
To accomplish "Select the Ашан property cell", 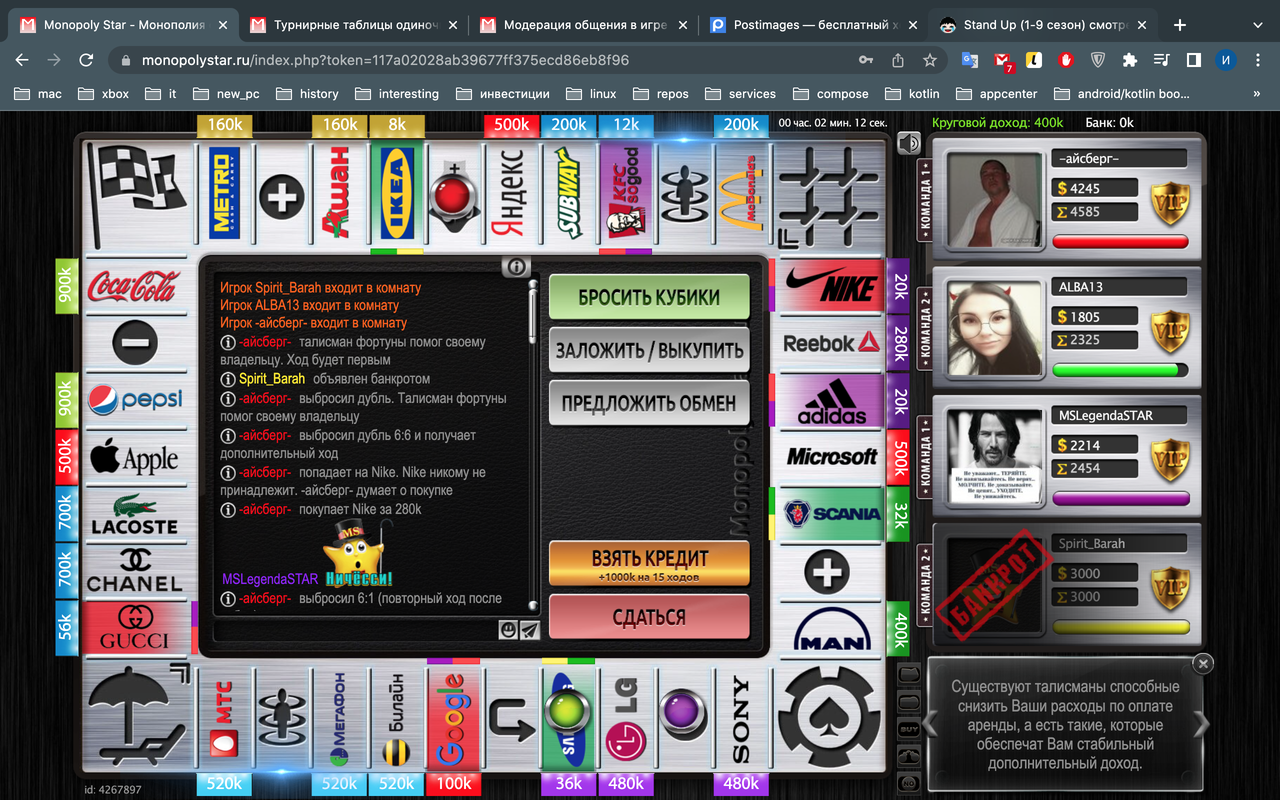I will tap(340, 194).
